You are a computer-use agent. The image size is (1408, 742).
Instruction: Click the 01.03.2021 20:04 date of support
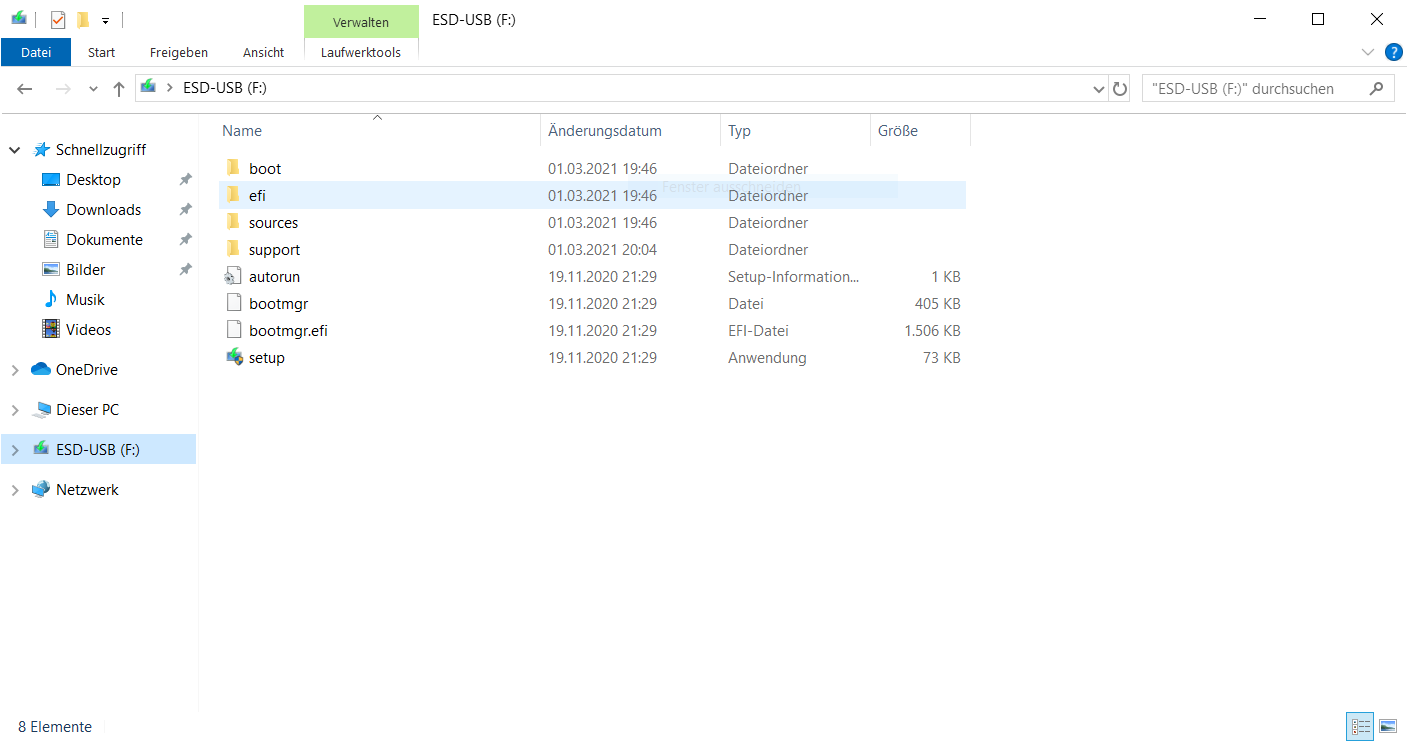[x=602, y=249]
